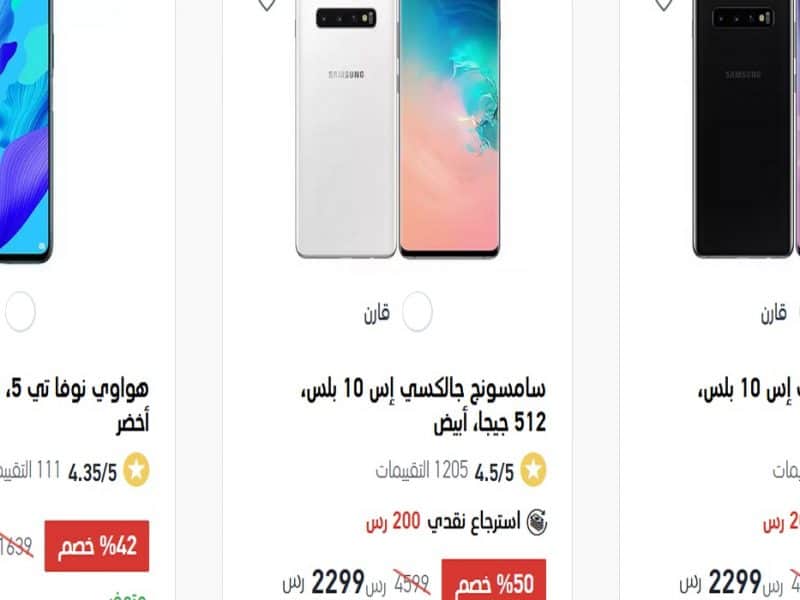Screen dimensions: 800x600
Task: Add white Galaxy S10 Plus to wishlist heart
Action: 266,5
